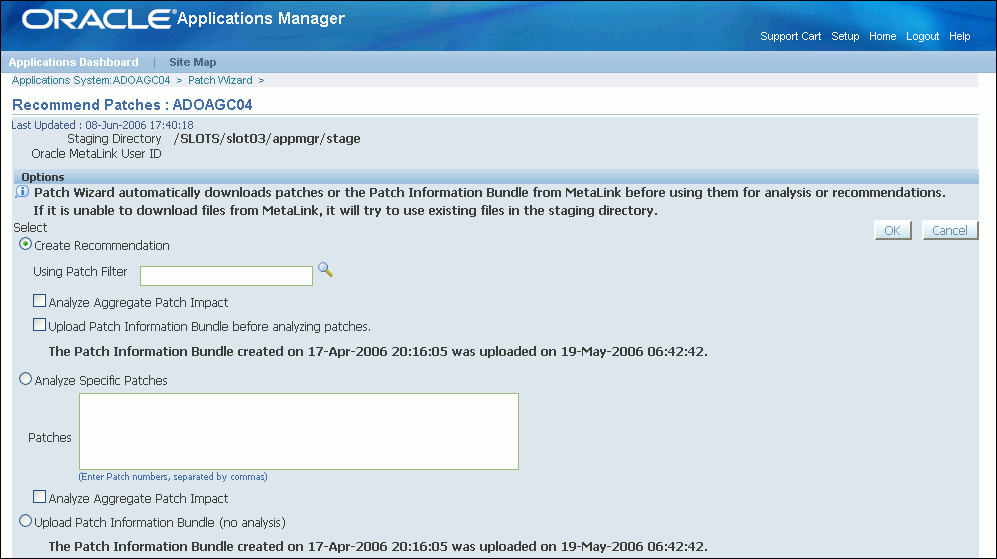The image size is (997, 559).
Task: Follow the Patch Wizard breadcrumb link
Action: [x=220, y=80]
